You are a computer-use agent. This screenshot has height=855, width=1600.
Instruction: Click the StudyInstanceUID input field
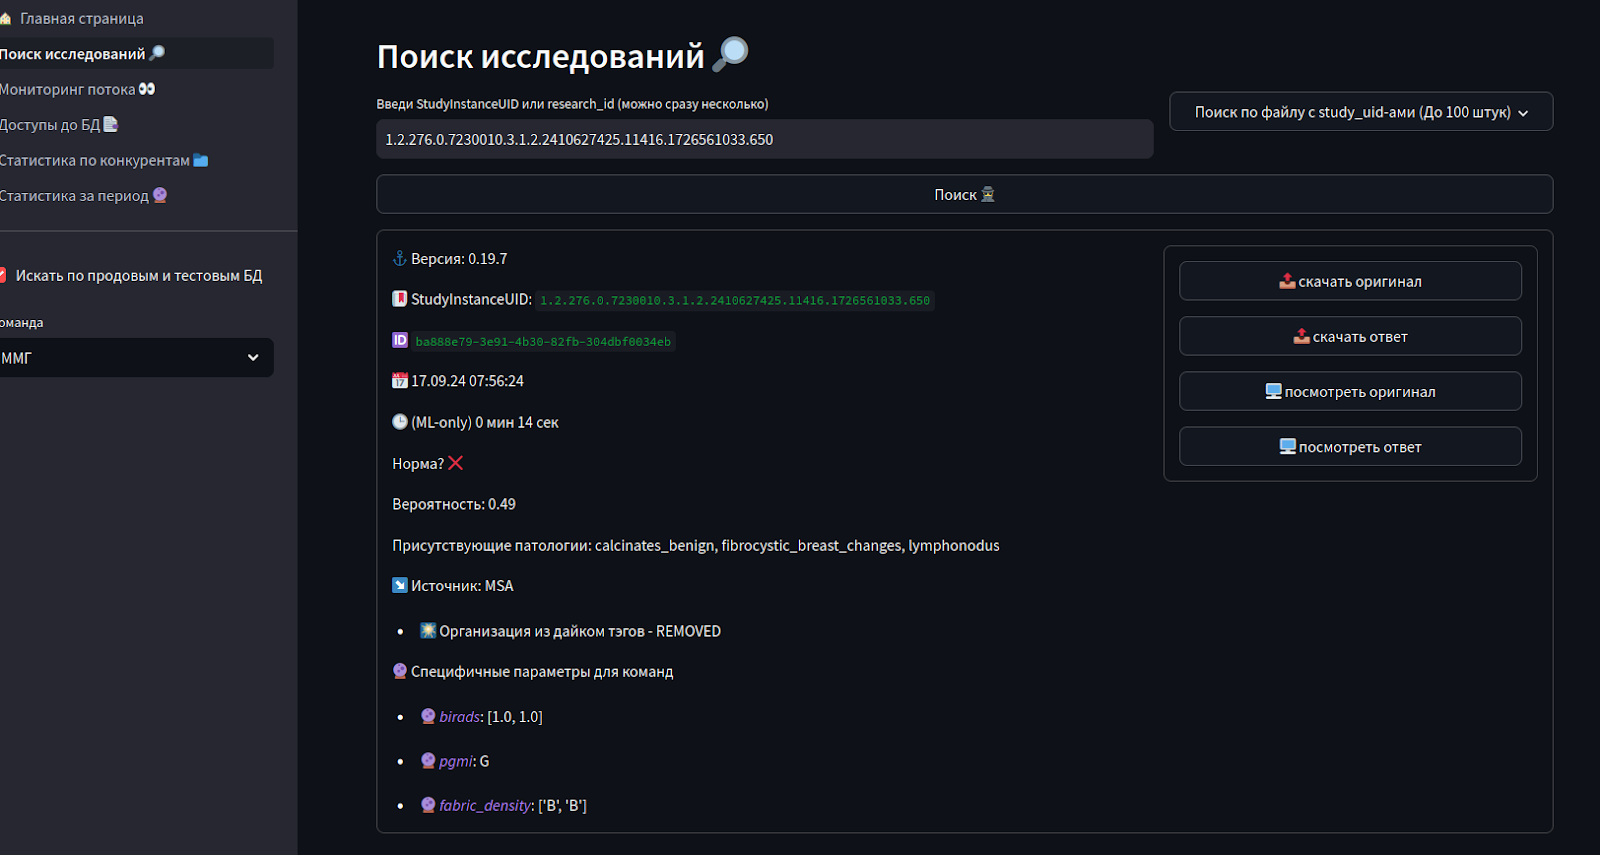pyautogui.click(x=764, y=140)
